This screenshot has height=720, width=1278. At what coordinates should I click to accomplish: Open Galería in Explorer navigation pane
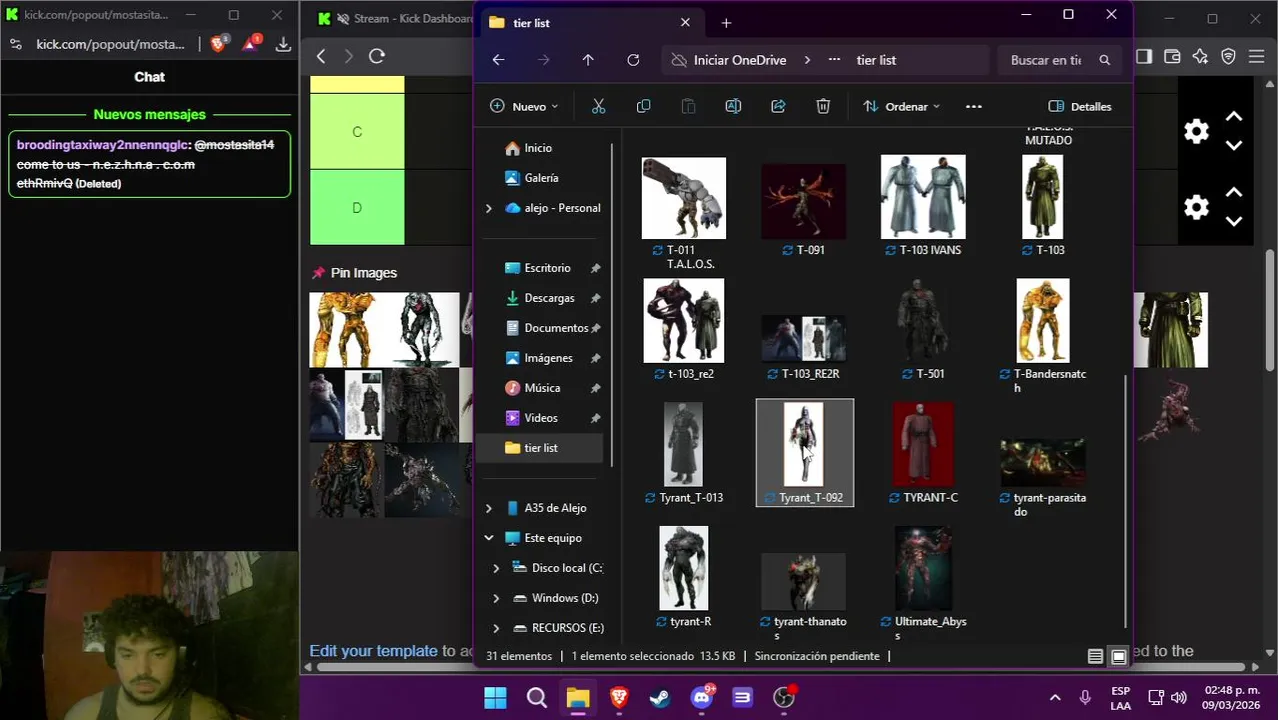click(541, 178)
